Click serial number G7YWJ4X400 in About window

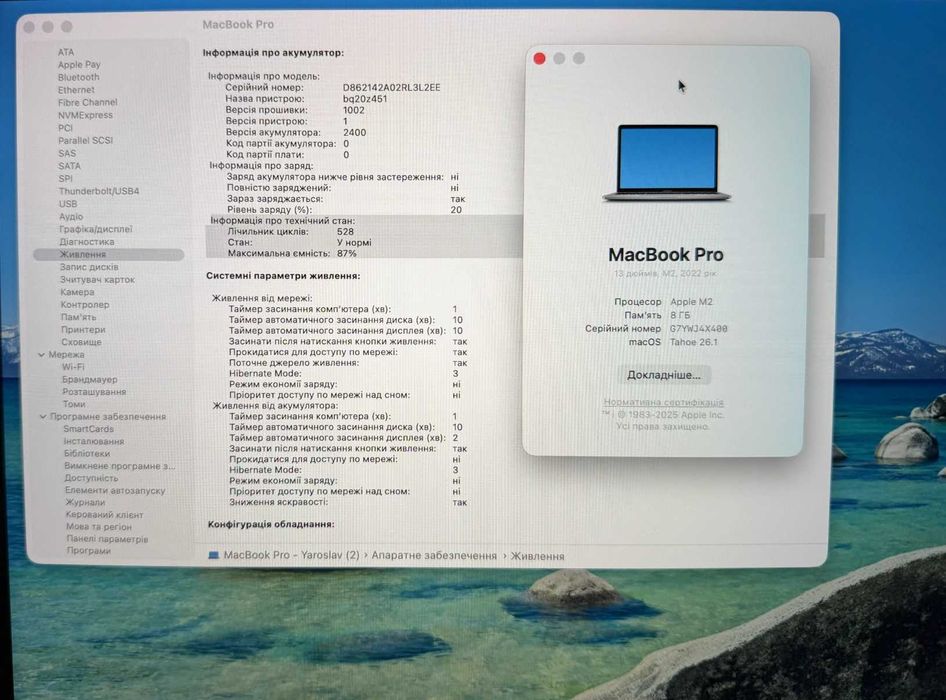[x=699, y=329]
